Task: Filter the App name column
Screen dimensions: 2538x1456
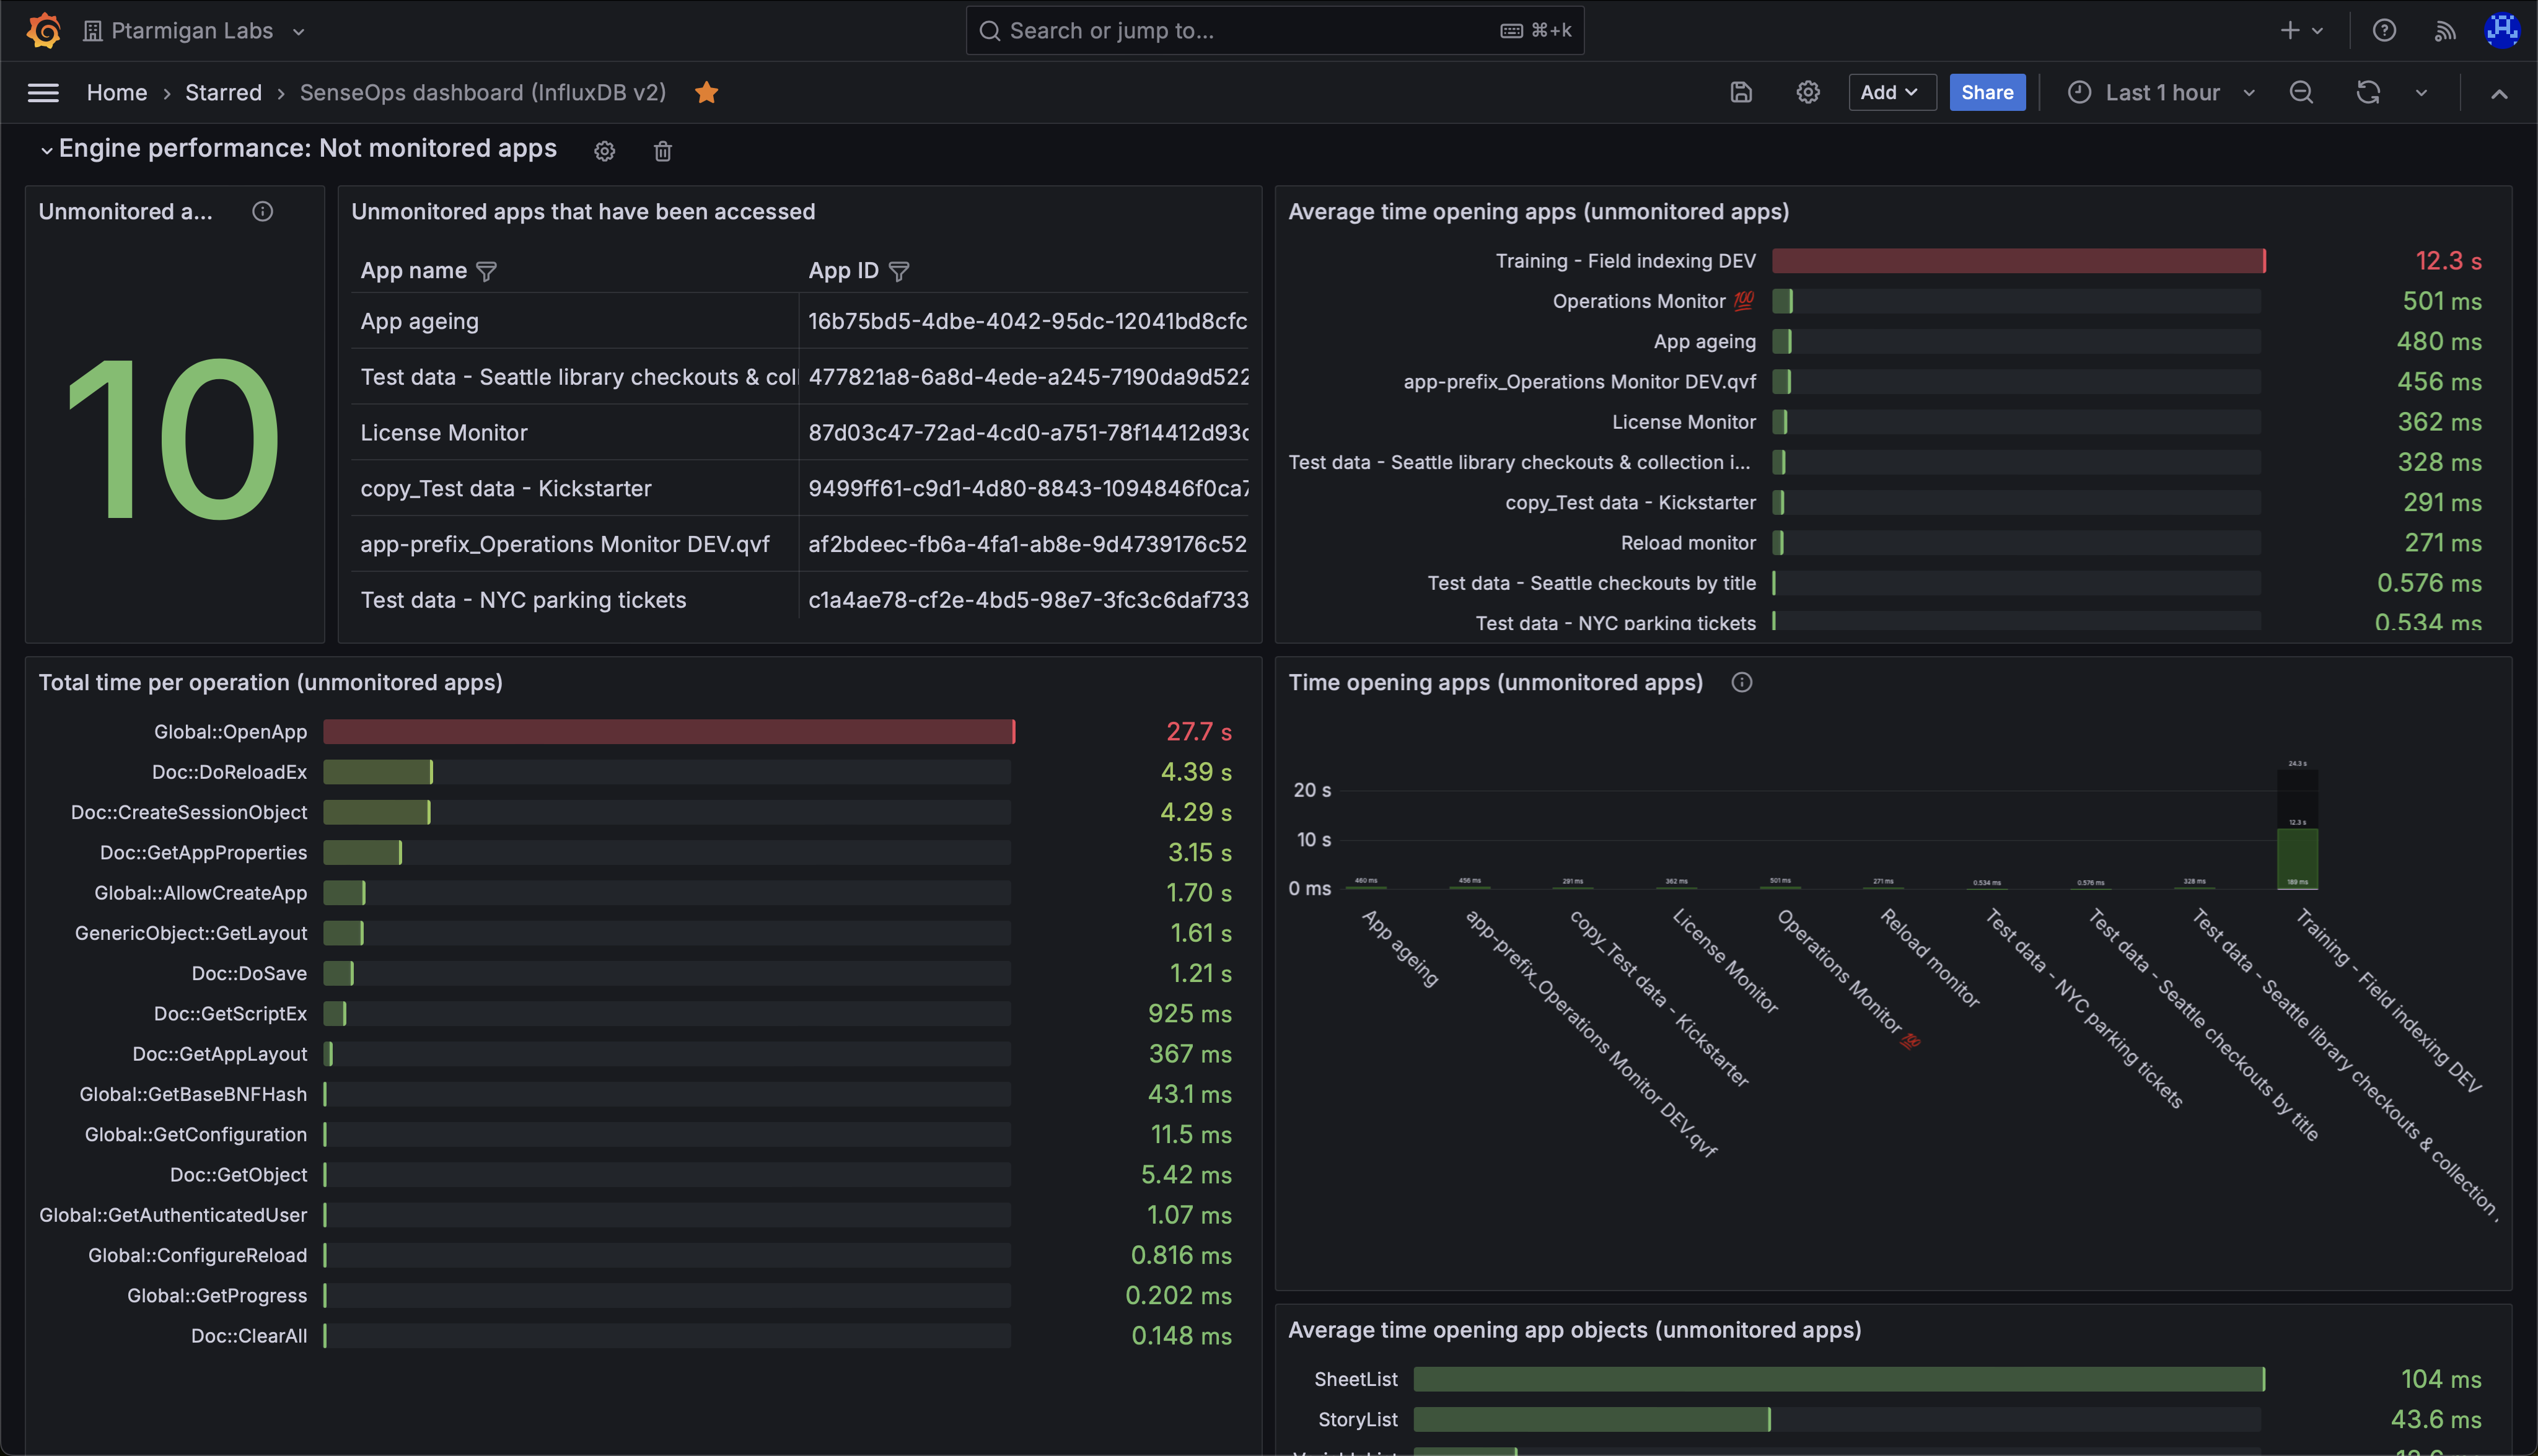Action: tap(487, 270)
